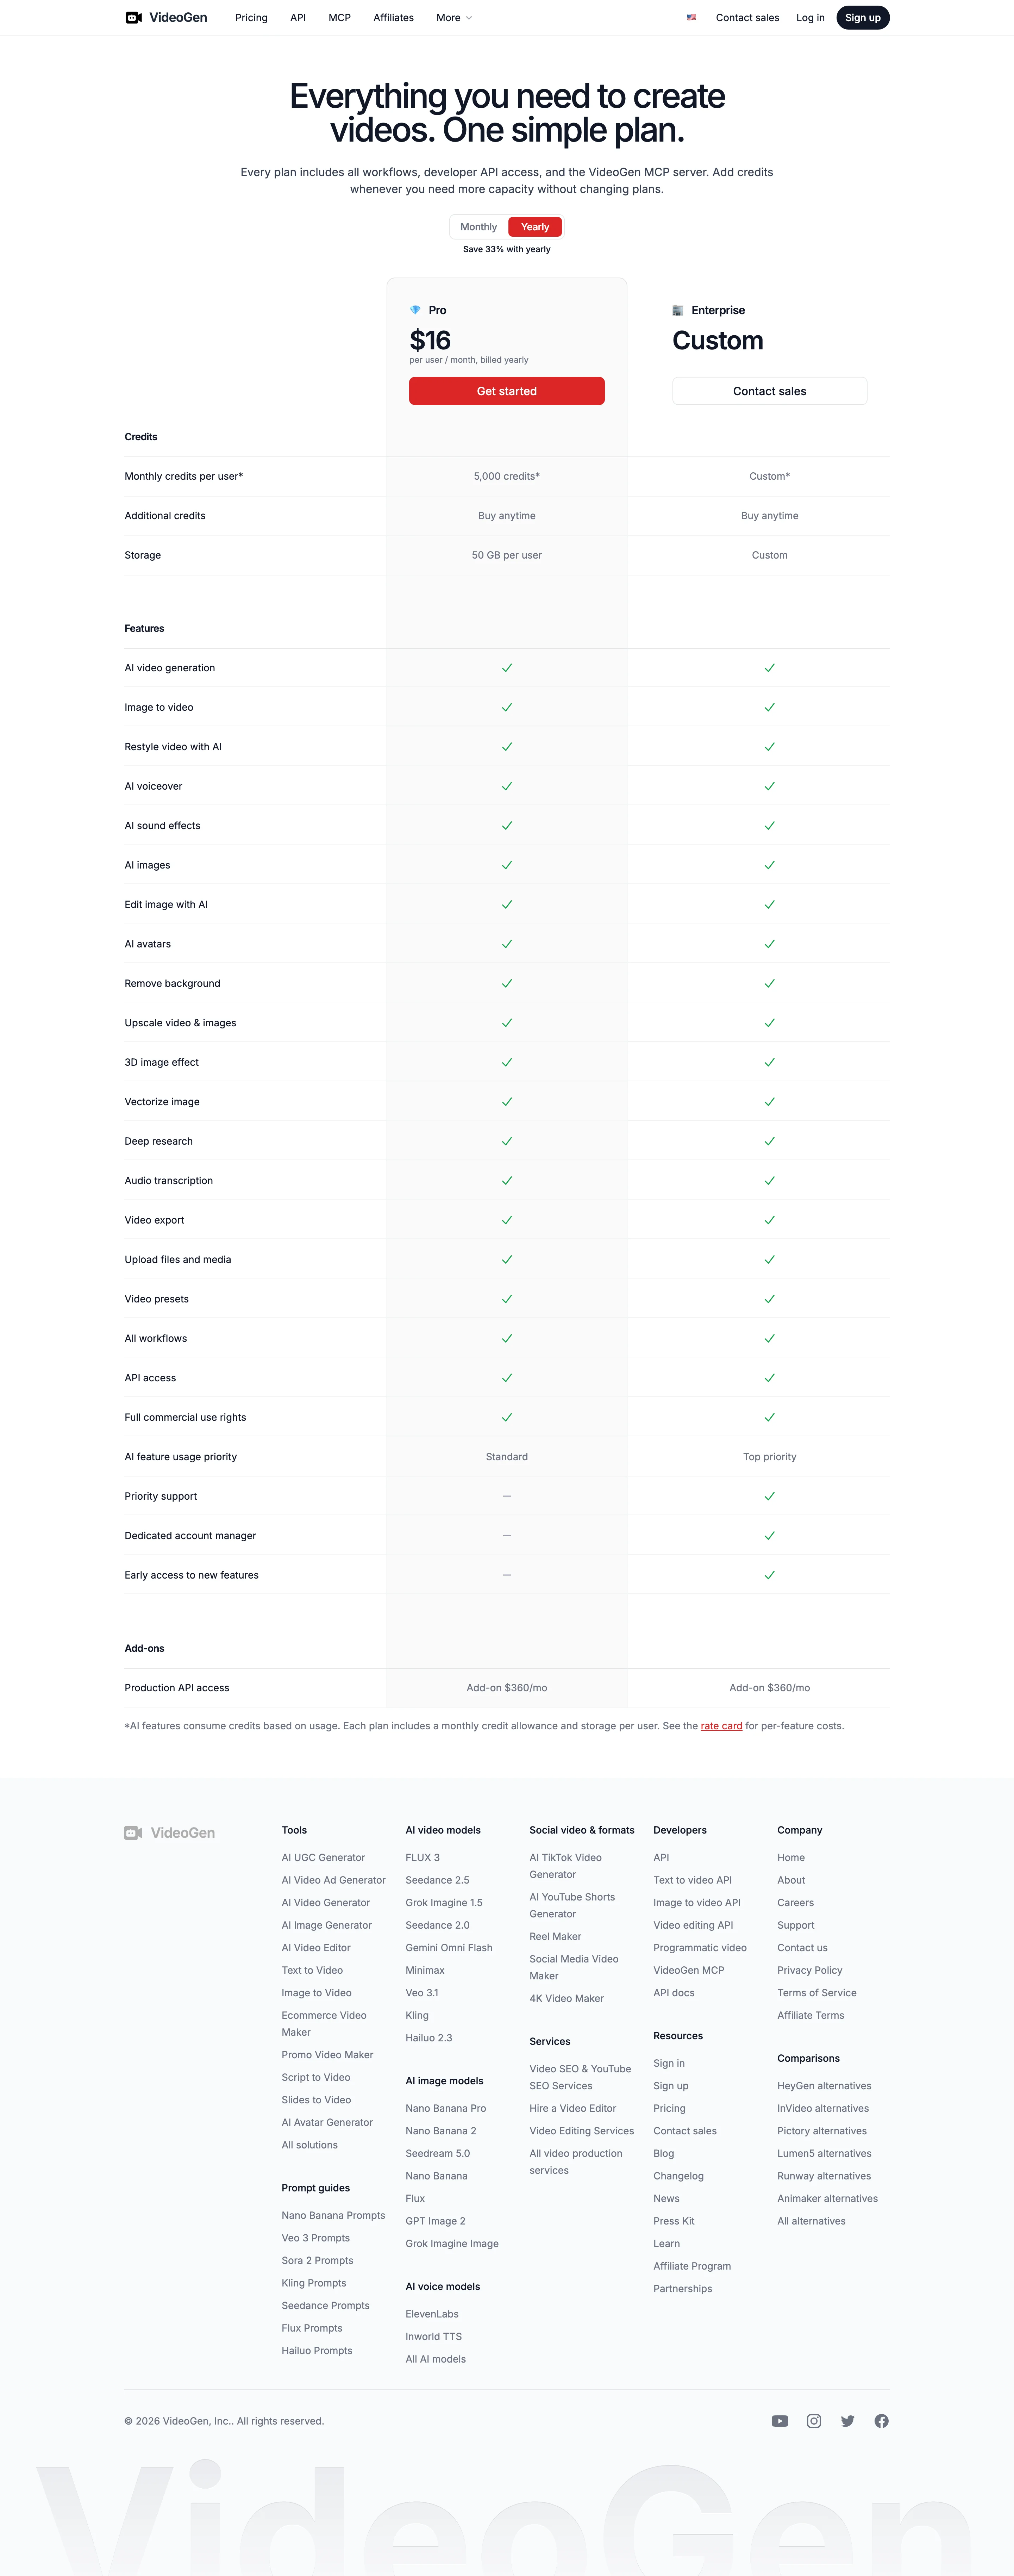Switch billing to Monthly
The image size is (1014, 2576).
click(478, 227)
